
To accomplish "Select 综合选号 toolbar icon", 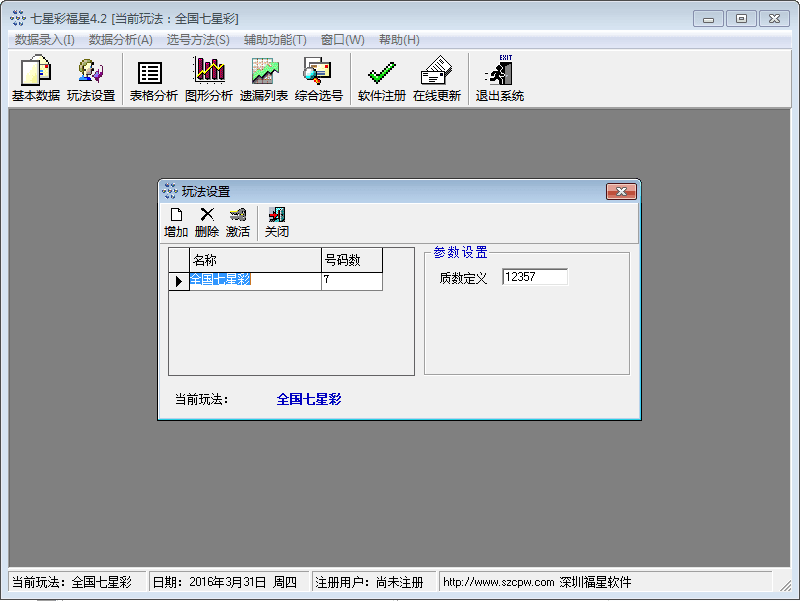I will coord(319,80).
